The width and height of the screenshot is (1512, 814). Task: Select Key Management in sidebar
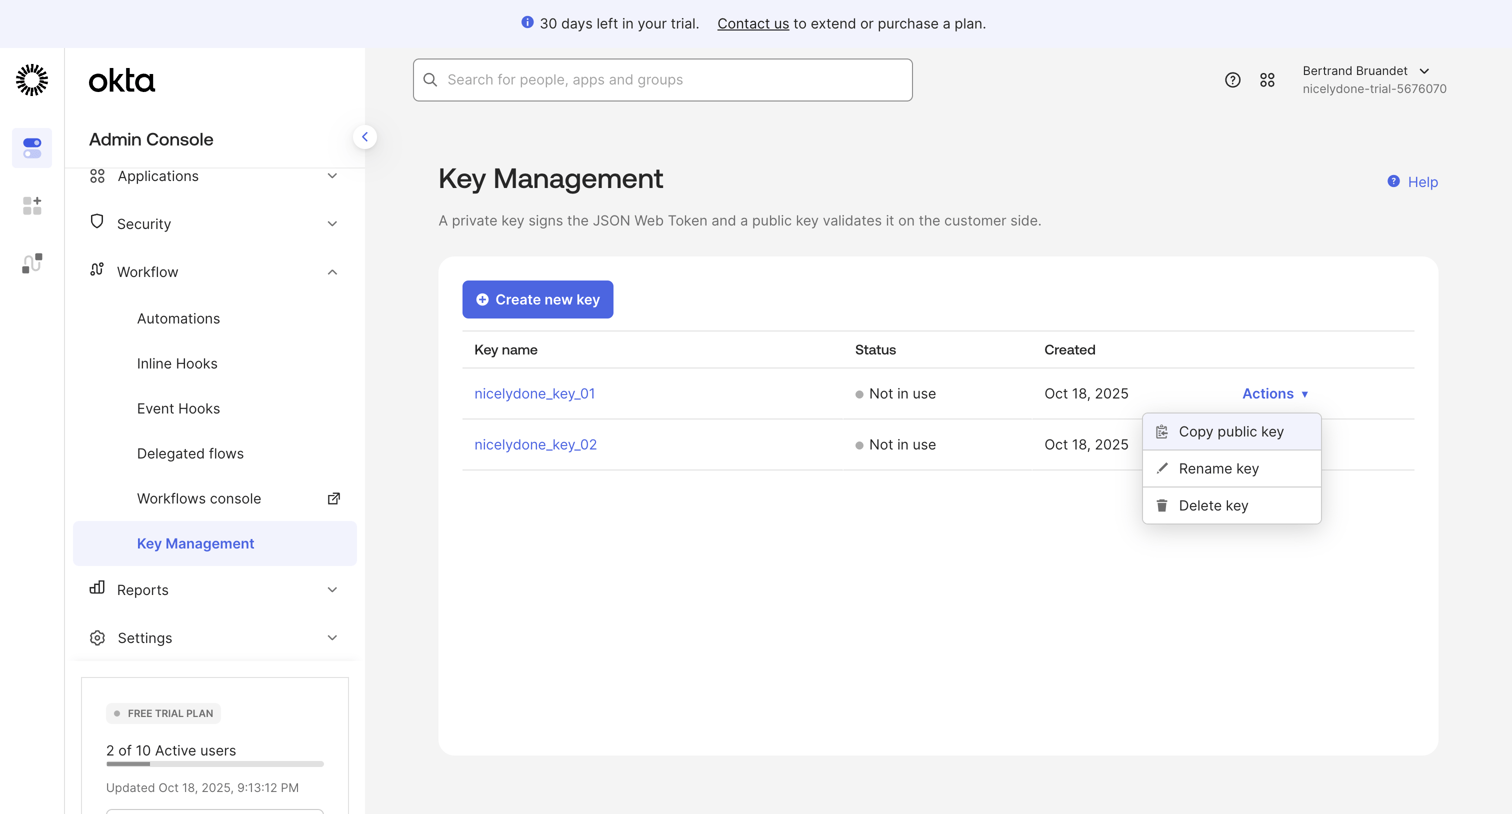point(215,543)
